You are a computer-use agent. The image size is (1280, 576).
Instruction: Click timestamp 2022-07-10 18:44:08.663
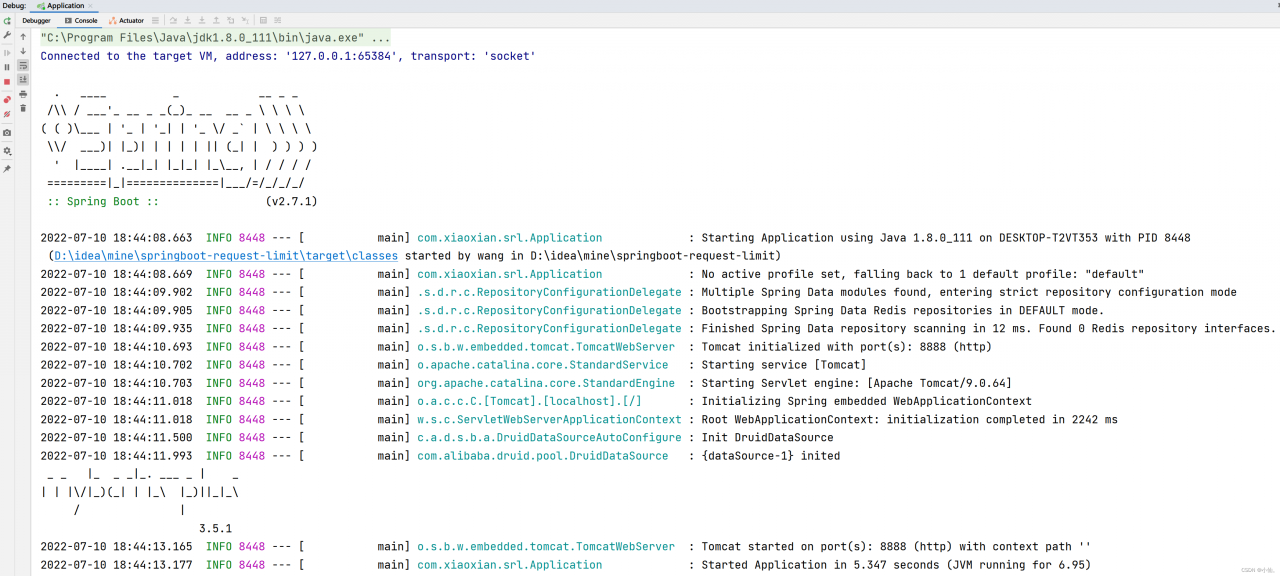116,238
